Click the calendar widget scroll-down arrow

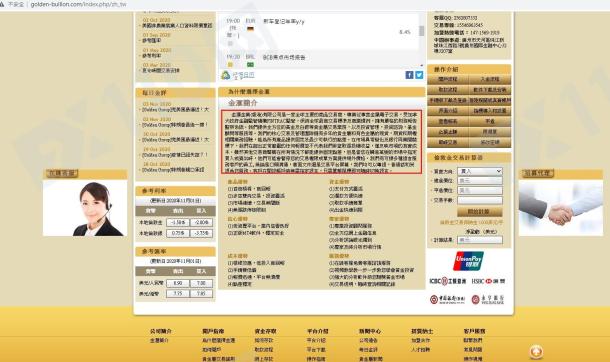[x=422, y=66]
